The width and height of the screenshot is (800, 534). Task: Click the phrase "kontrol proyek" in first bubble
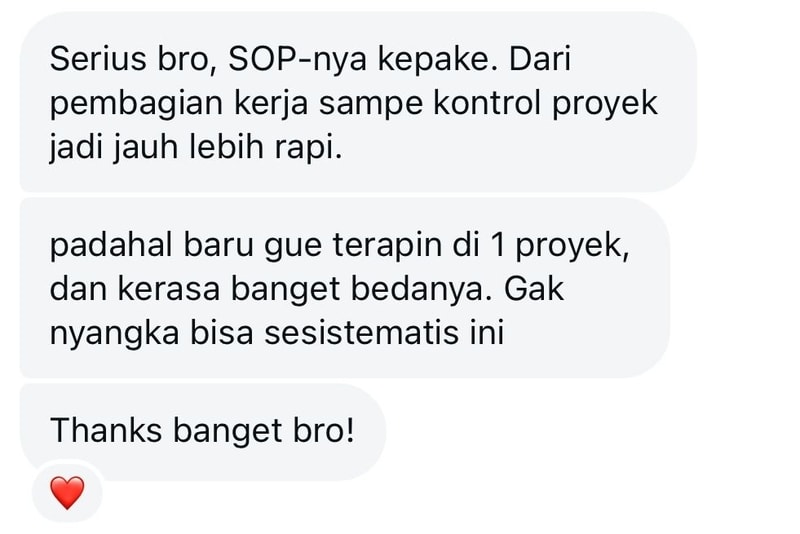coord(545,105)
